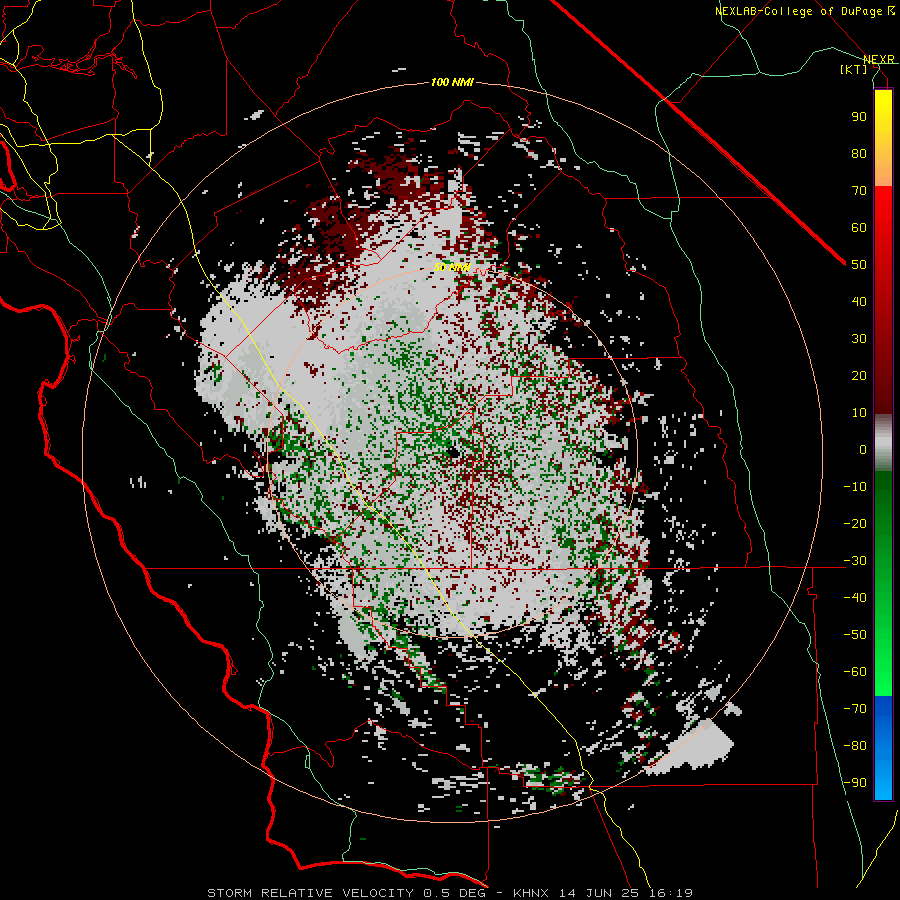Click the 40 value on the color scale

859,301
